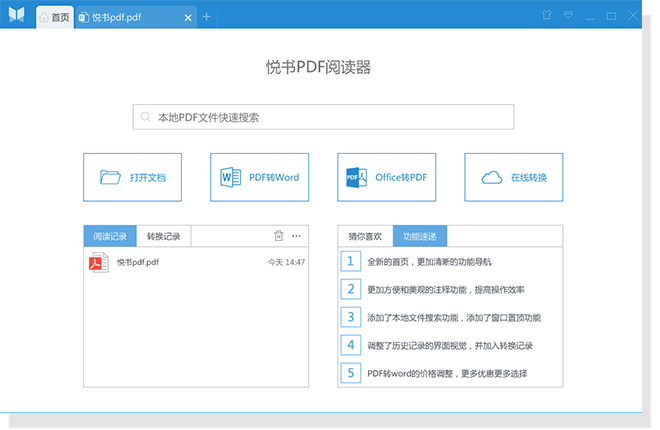Open the skin shirt icon in title bar

click(546, 15)
